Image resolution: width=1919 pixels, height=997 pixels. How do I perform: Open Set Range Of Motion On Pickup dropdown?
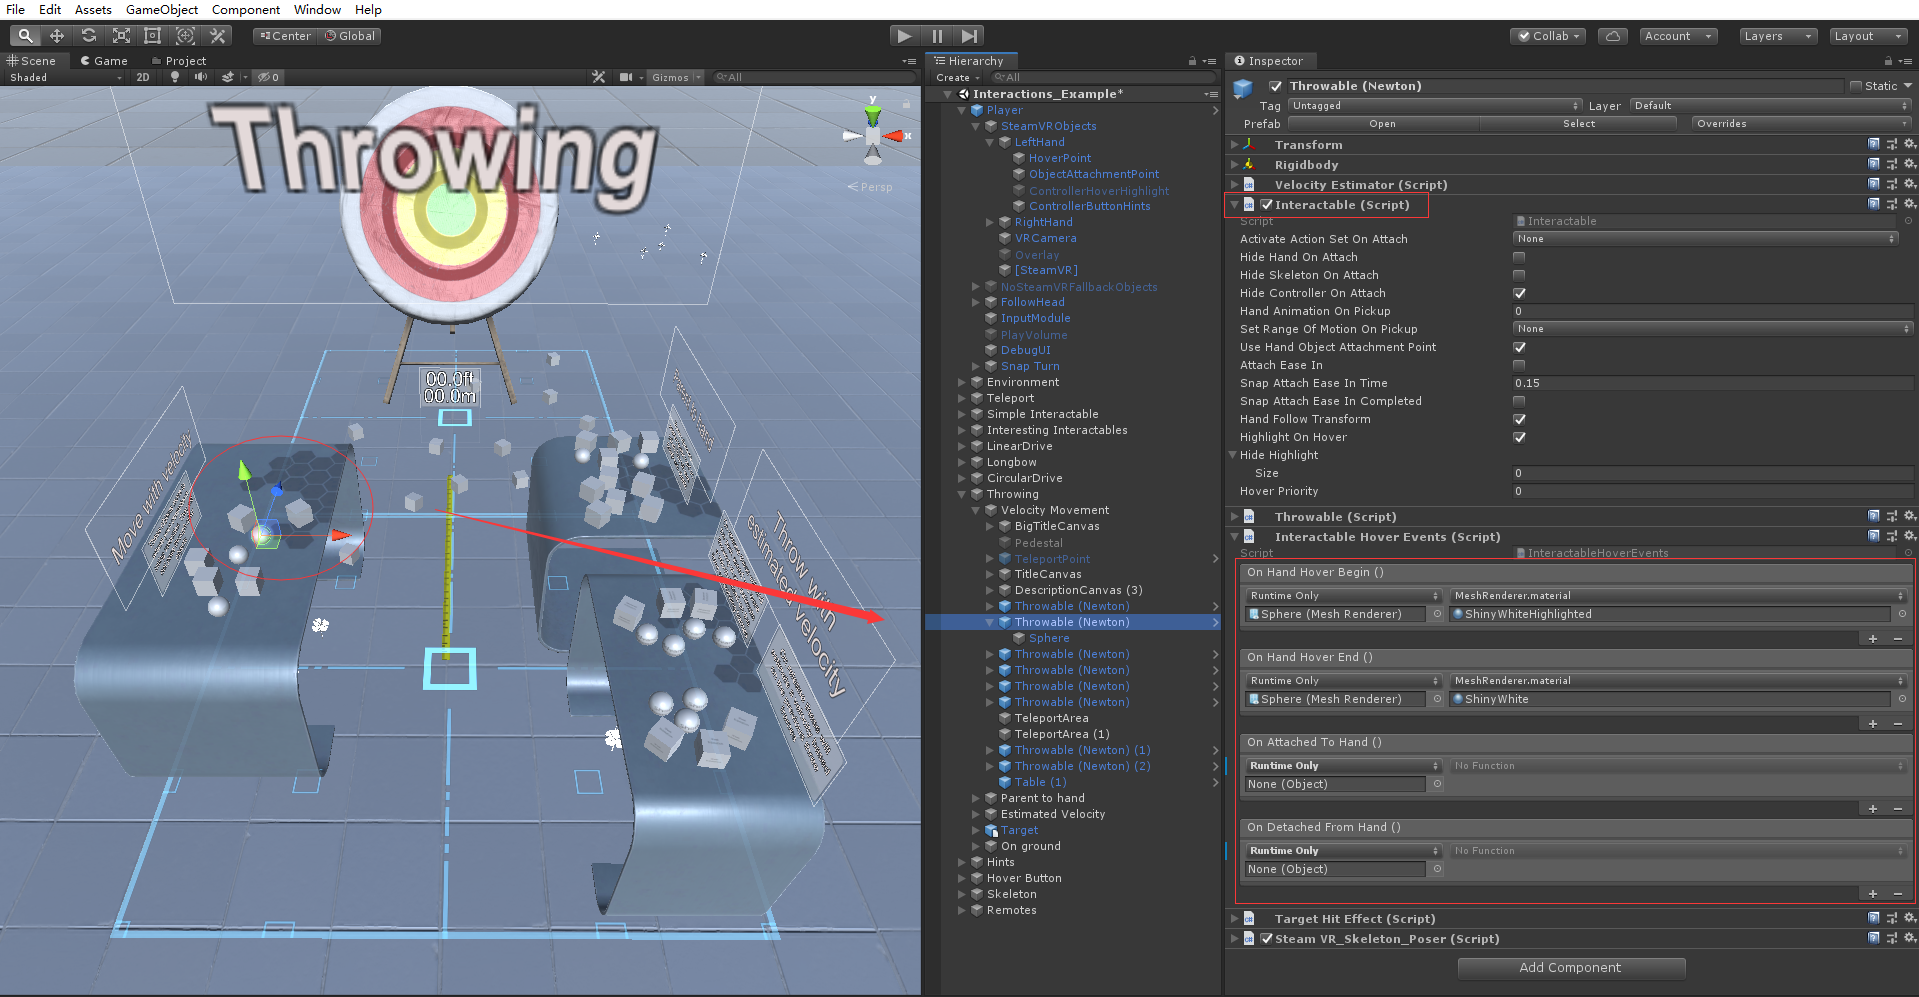click(x=1712, y=329)
